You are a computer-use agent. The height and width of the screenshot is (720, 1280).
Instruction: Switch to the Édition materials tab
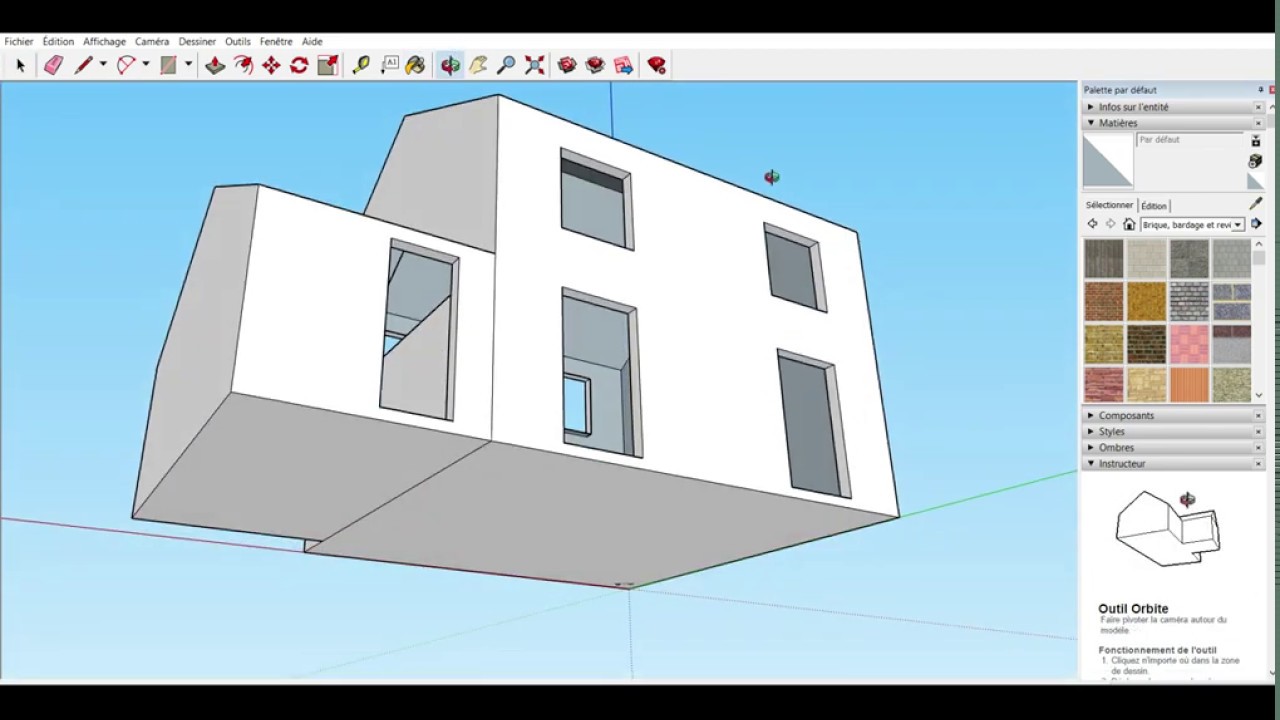click(1153, 206)
